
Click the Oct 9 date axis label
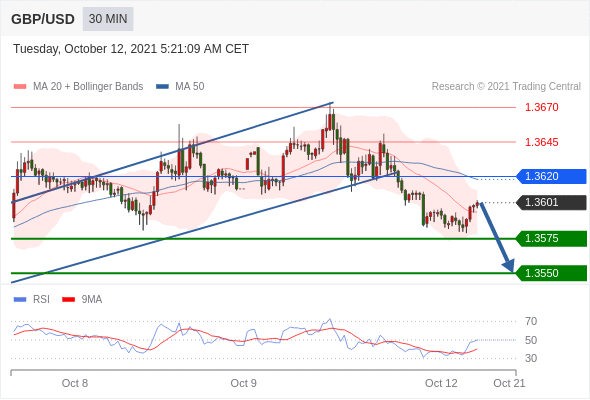pyautogui.click(x=243, y=383)
